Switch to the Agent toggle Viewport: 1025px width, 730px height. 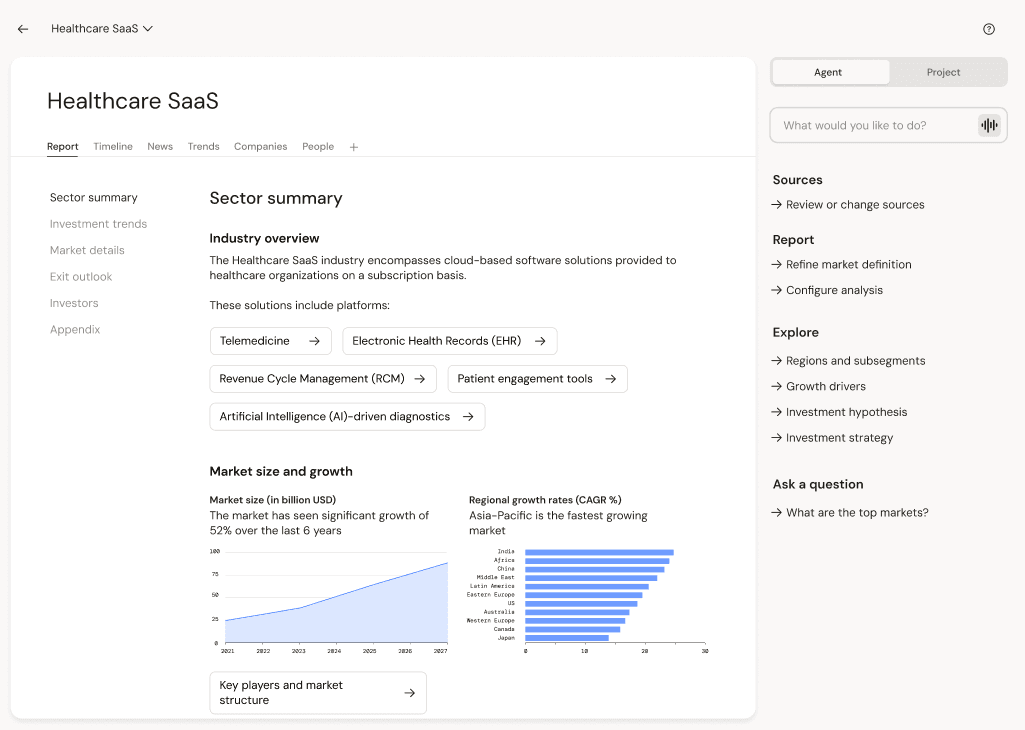click(x=830, y=72)
